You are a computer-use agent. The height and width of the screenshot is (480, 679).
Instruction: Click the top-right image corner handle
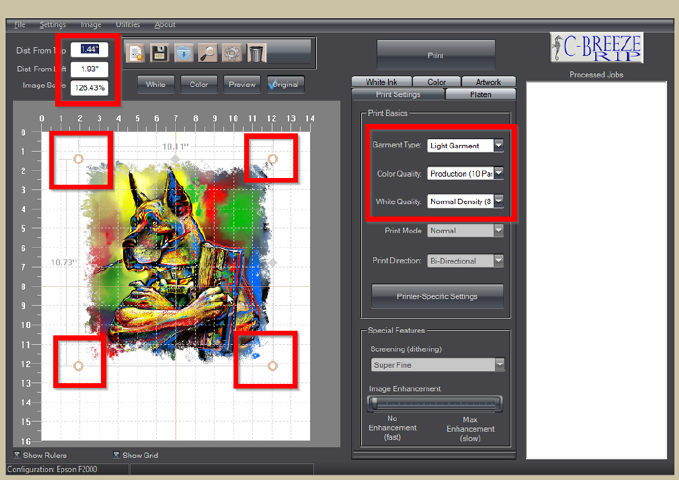point(272,159)
